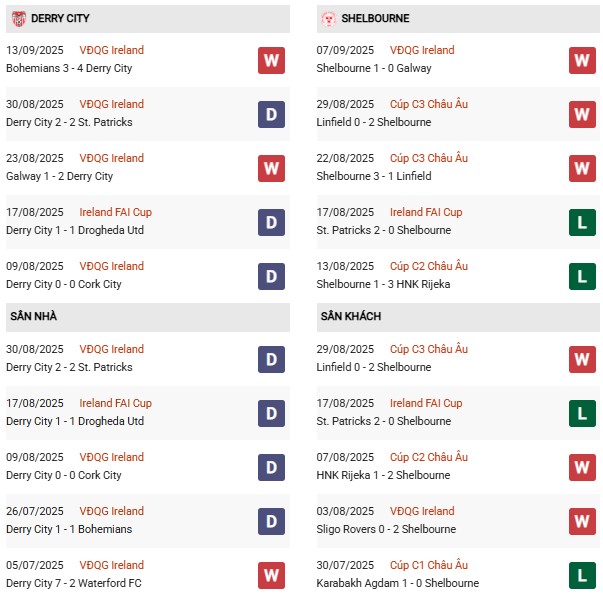
Task: Click L badge for Shelbourne 1-3 HNK Rijeka
Action: [582, 276]
